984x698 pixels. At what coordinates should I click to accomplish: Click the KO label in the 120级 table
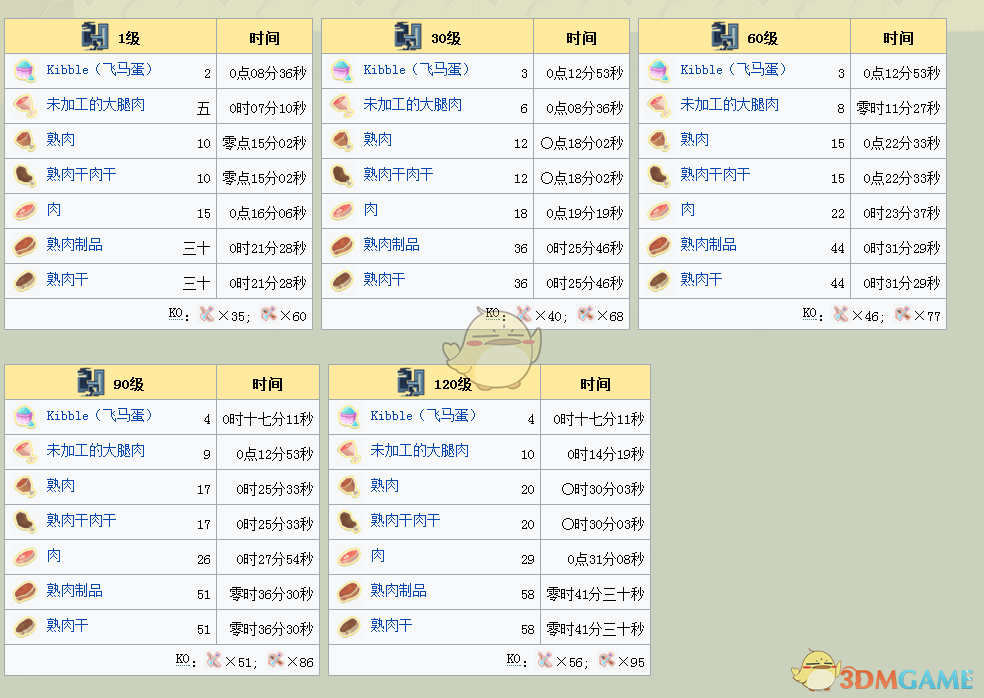[x=513, y=659]
